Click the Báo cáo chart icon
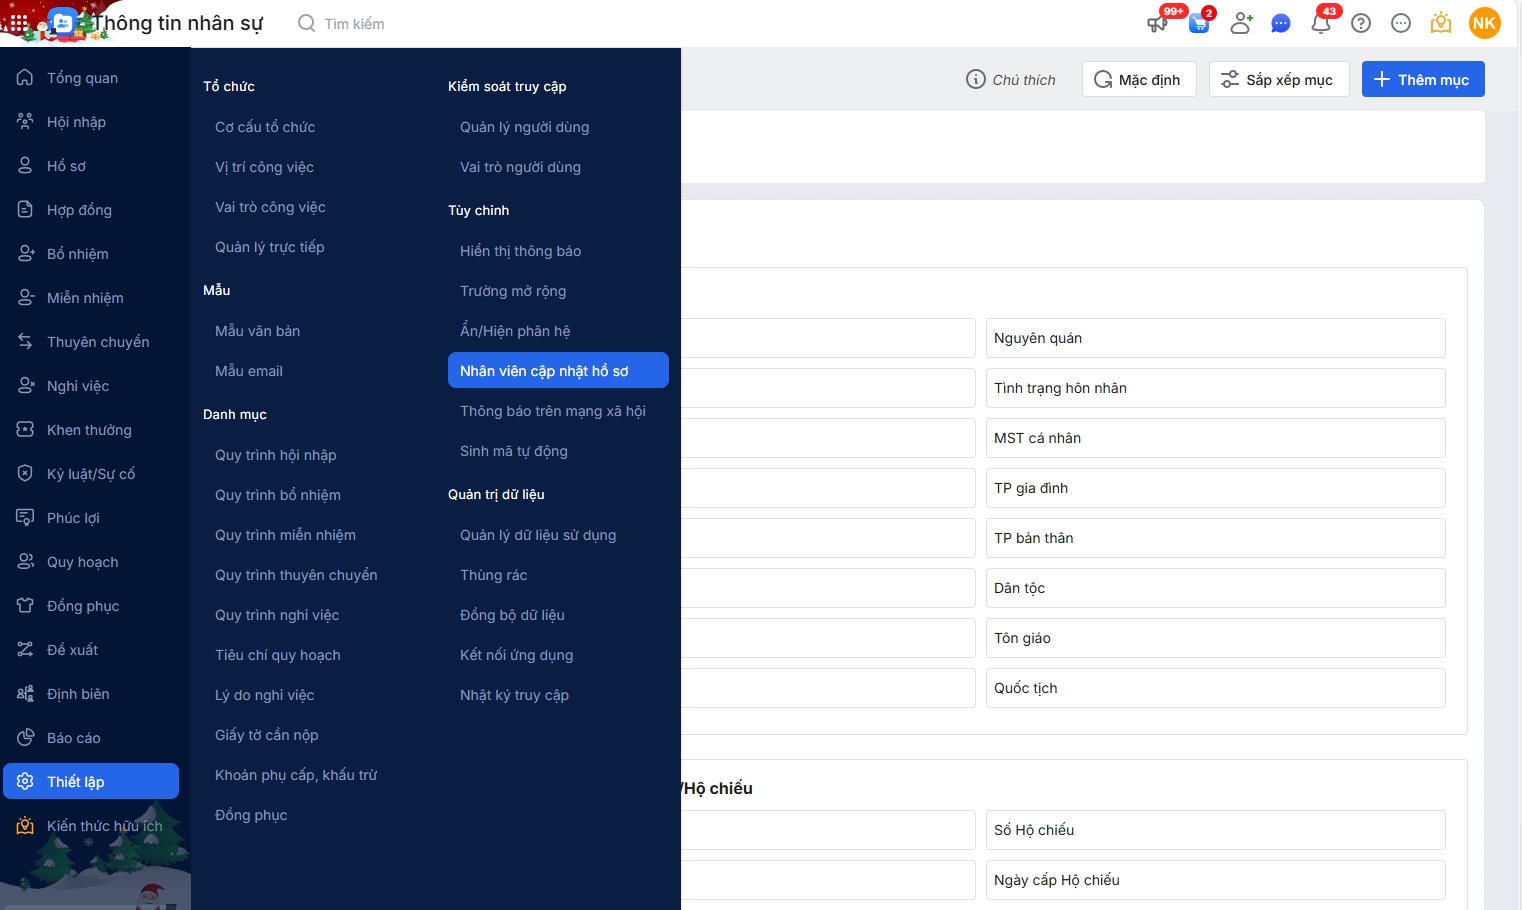Image resolution: width=1522 pixels, height=910 pixels. pos(25,737)
